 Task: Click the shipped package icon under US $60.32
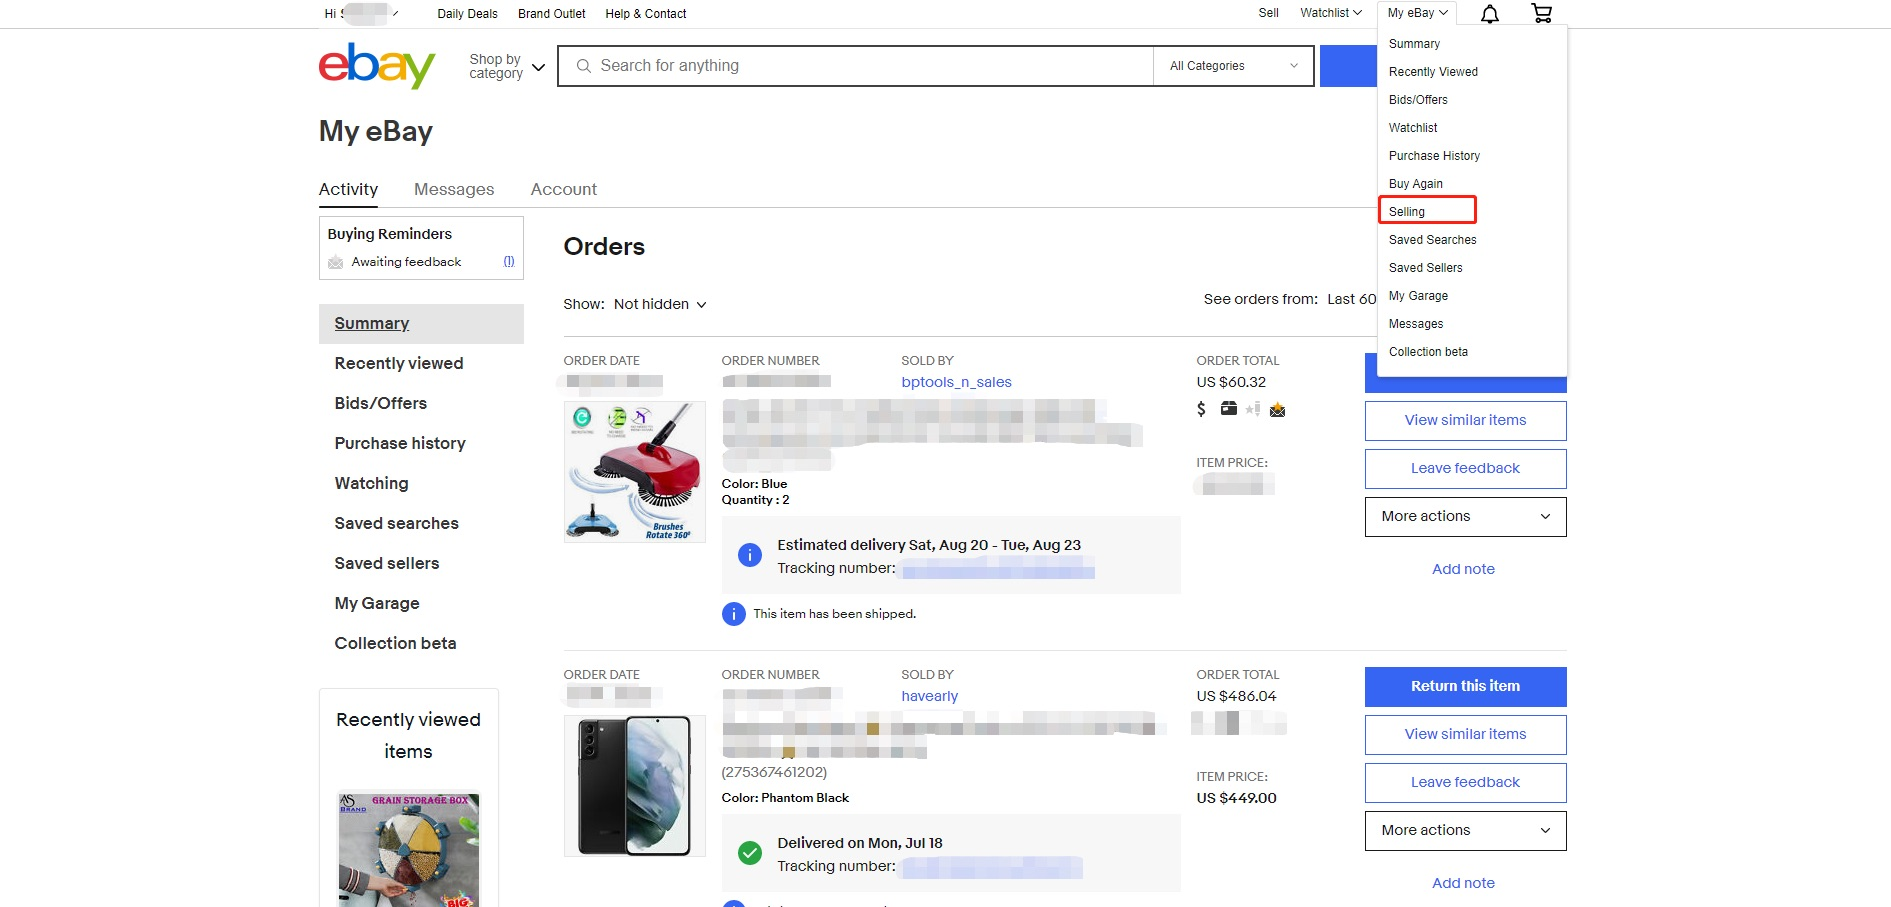[x=1228, y=409]
